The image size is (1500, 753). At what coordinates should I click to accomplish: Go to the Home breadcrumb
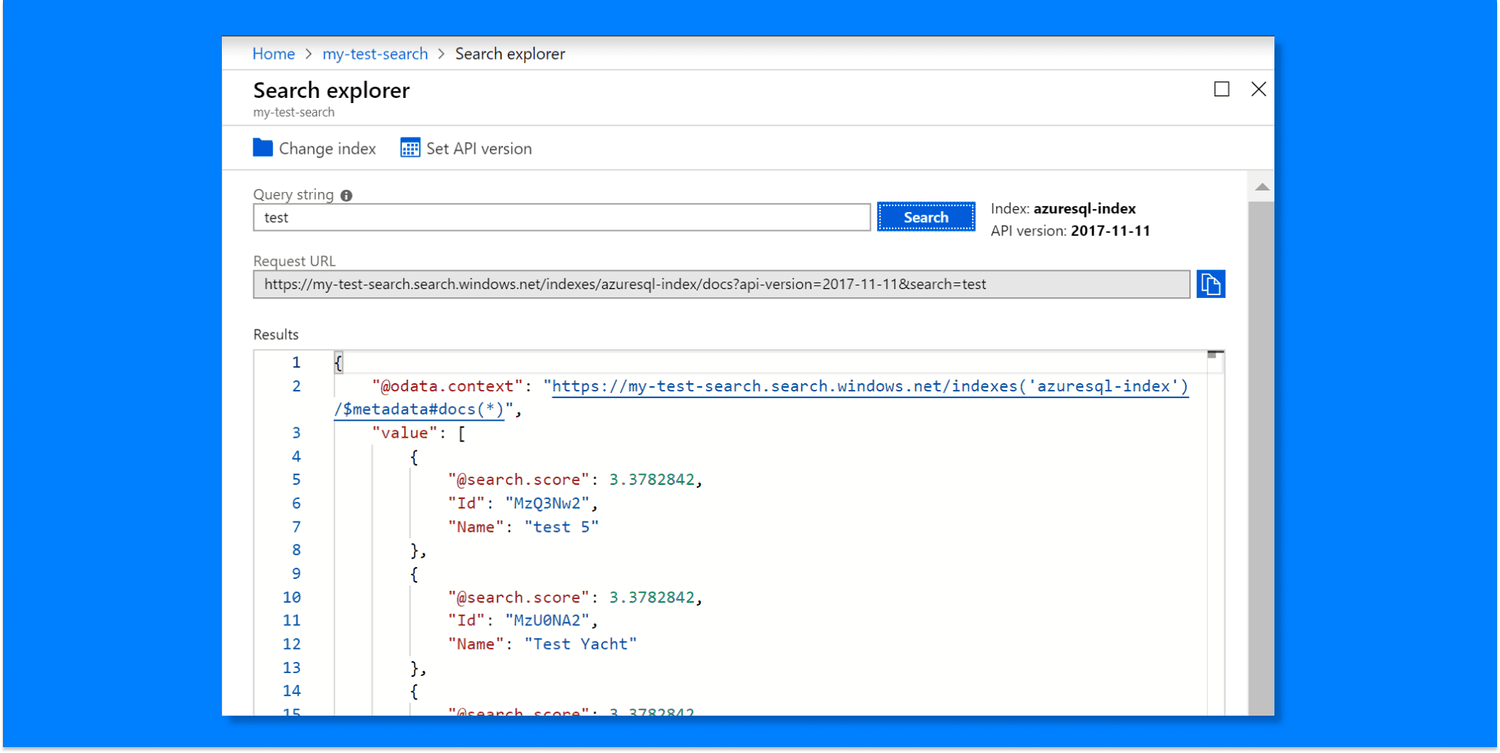click(x=273, y=54)
